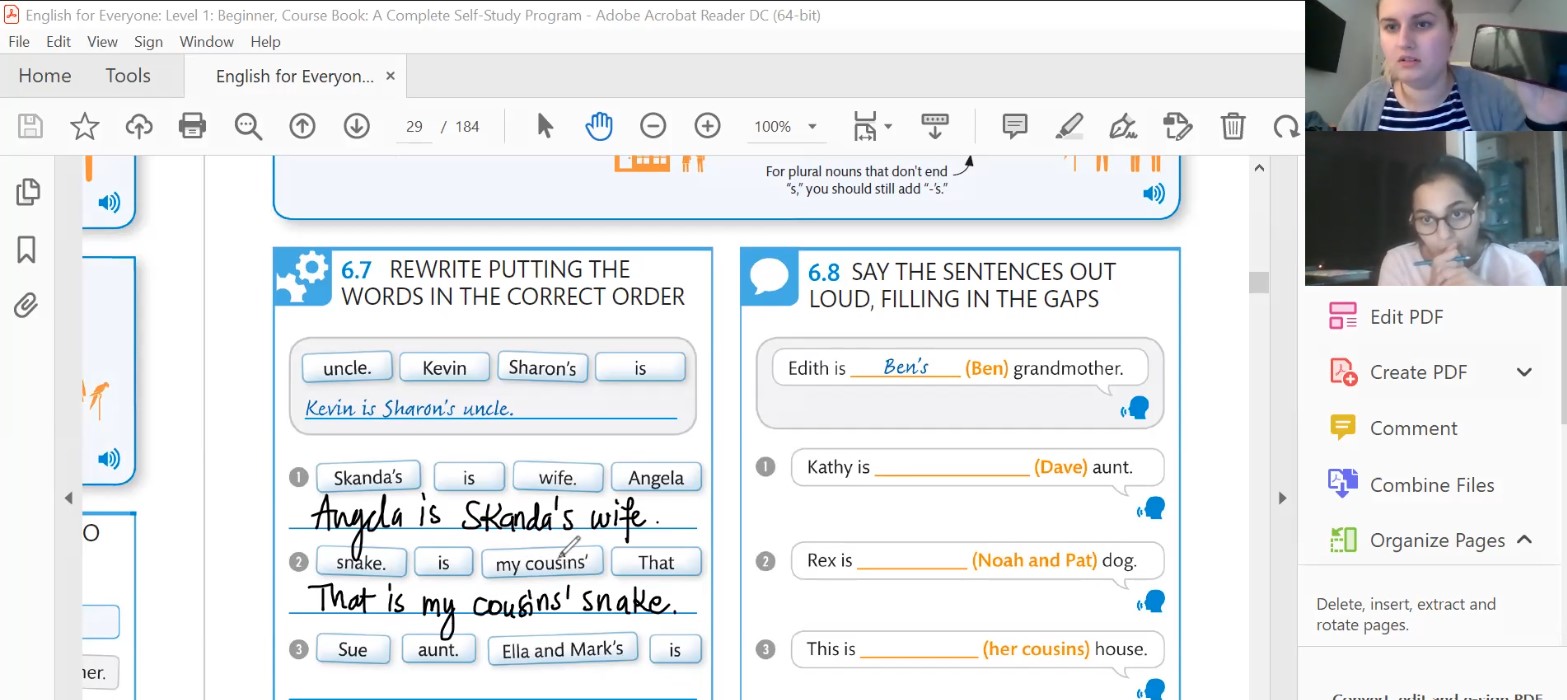Screen dimensions: 1567x700
Task: Open the Window menu
Action: 206,42
